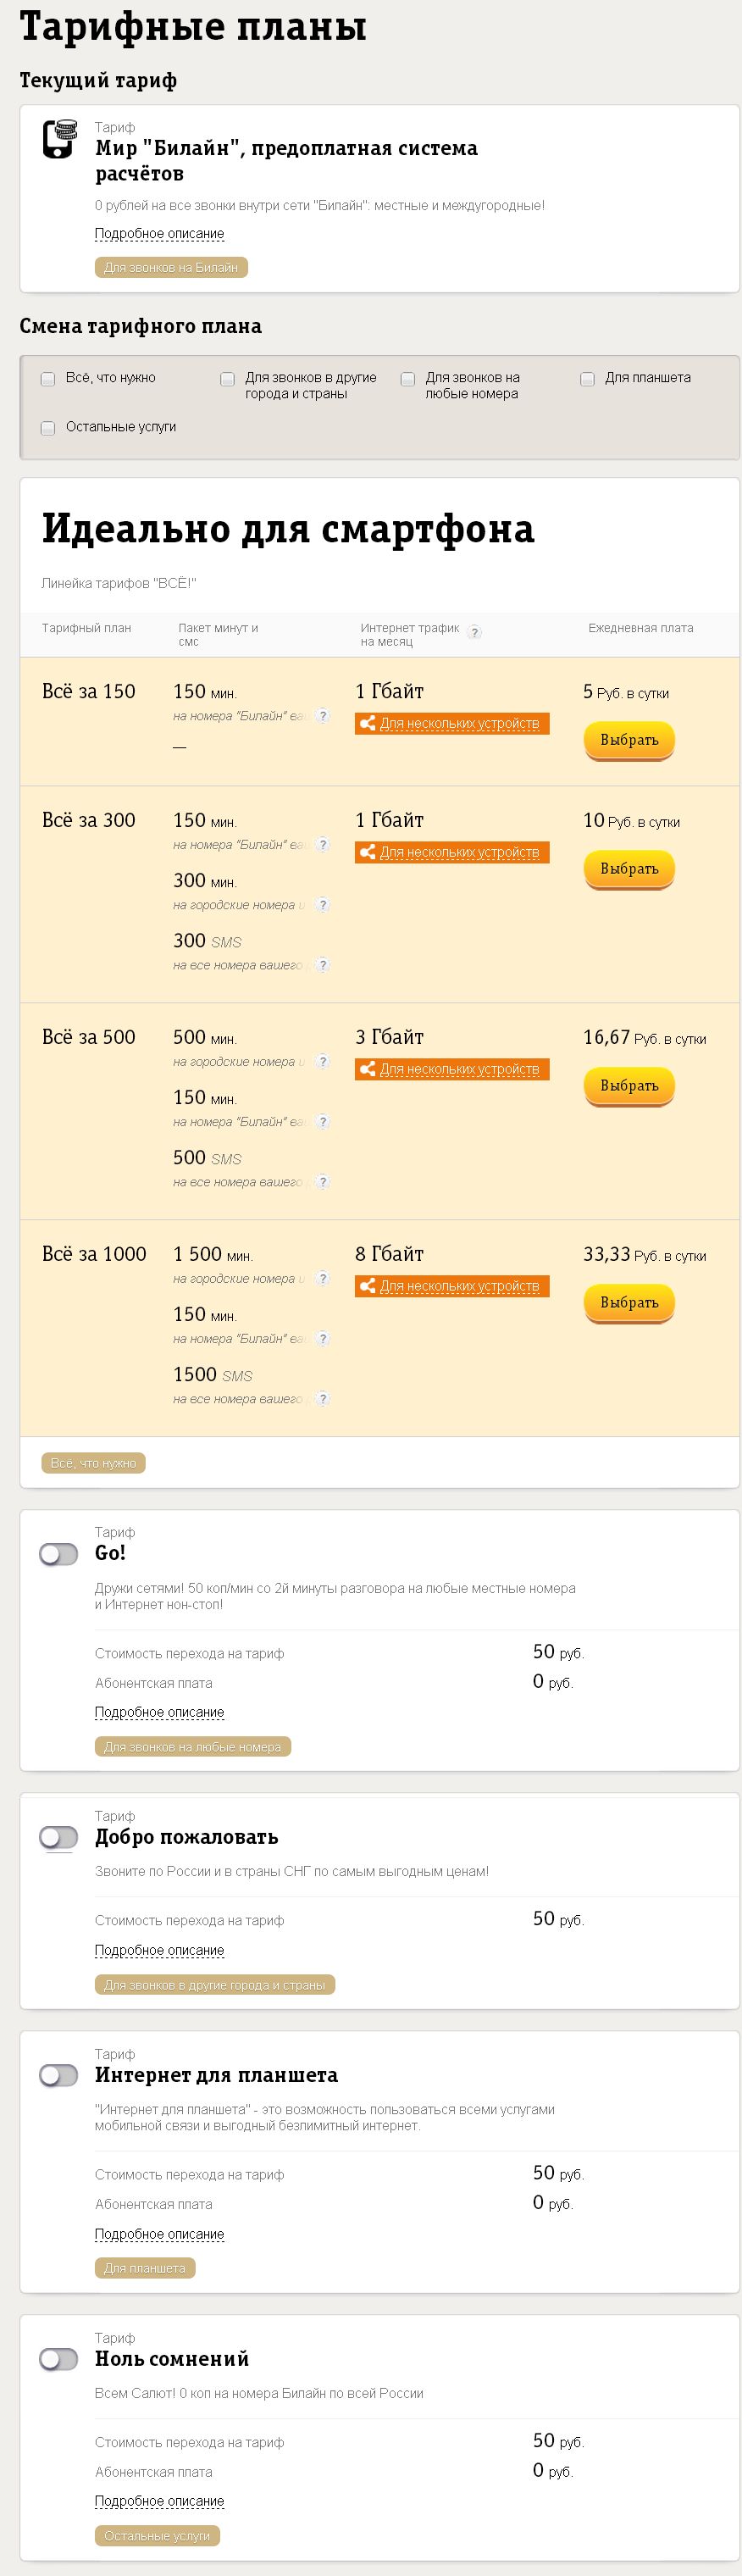Enable the 'Для планшета' filter checkbox
742x2576 pixels.
tap(587, 379)
